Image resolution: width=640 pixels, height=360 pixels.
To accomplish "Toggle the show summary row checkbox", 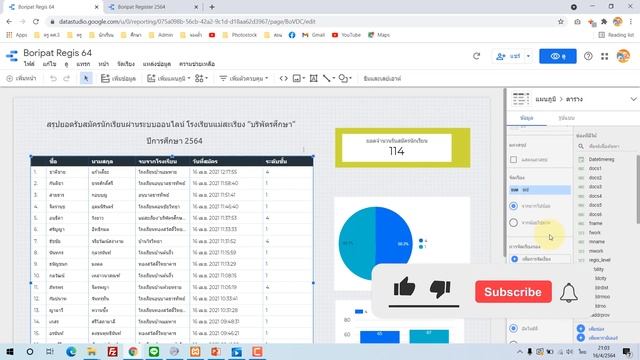I will 513,160.
